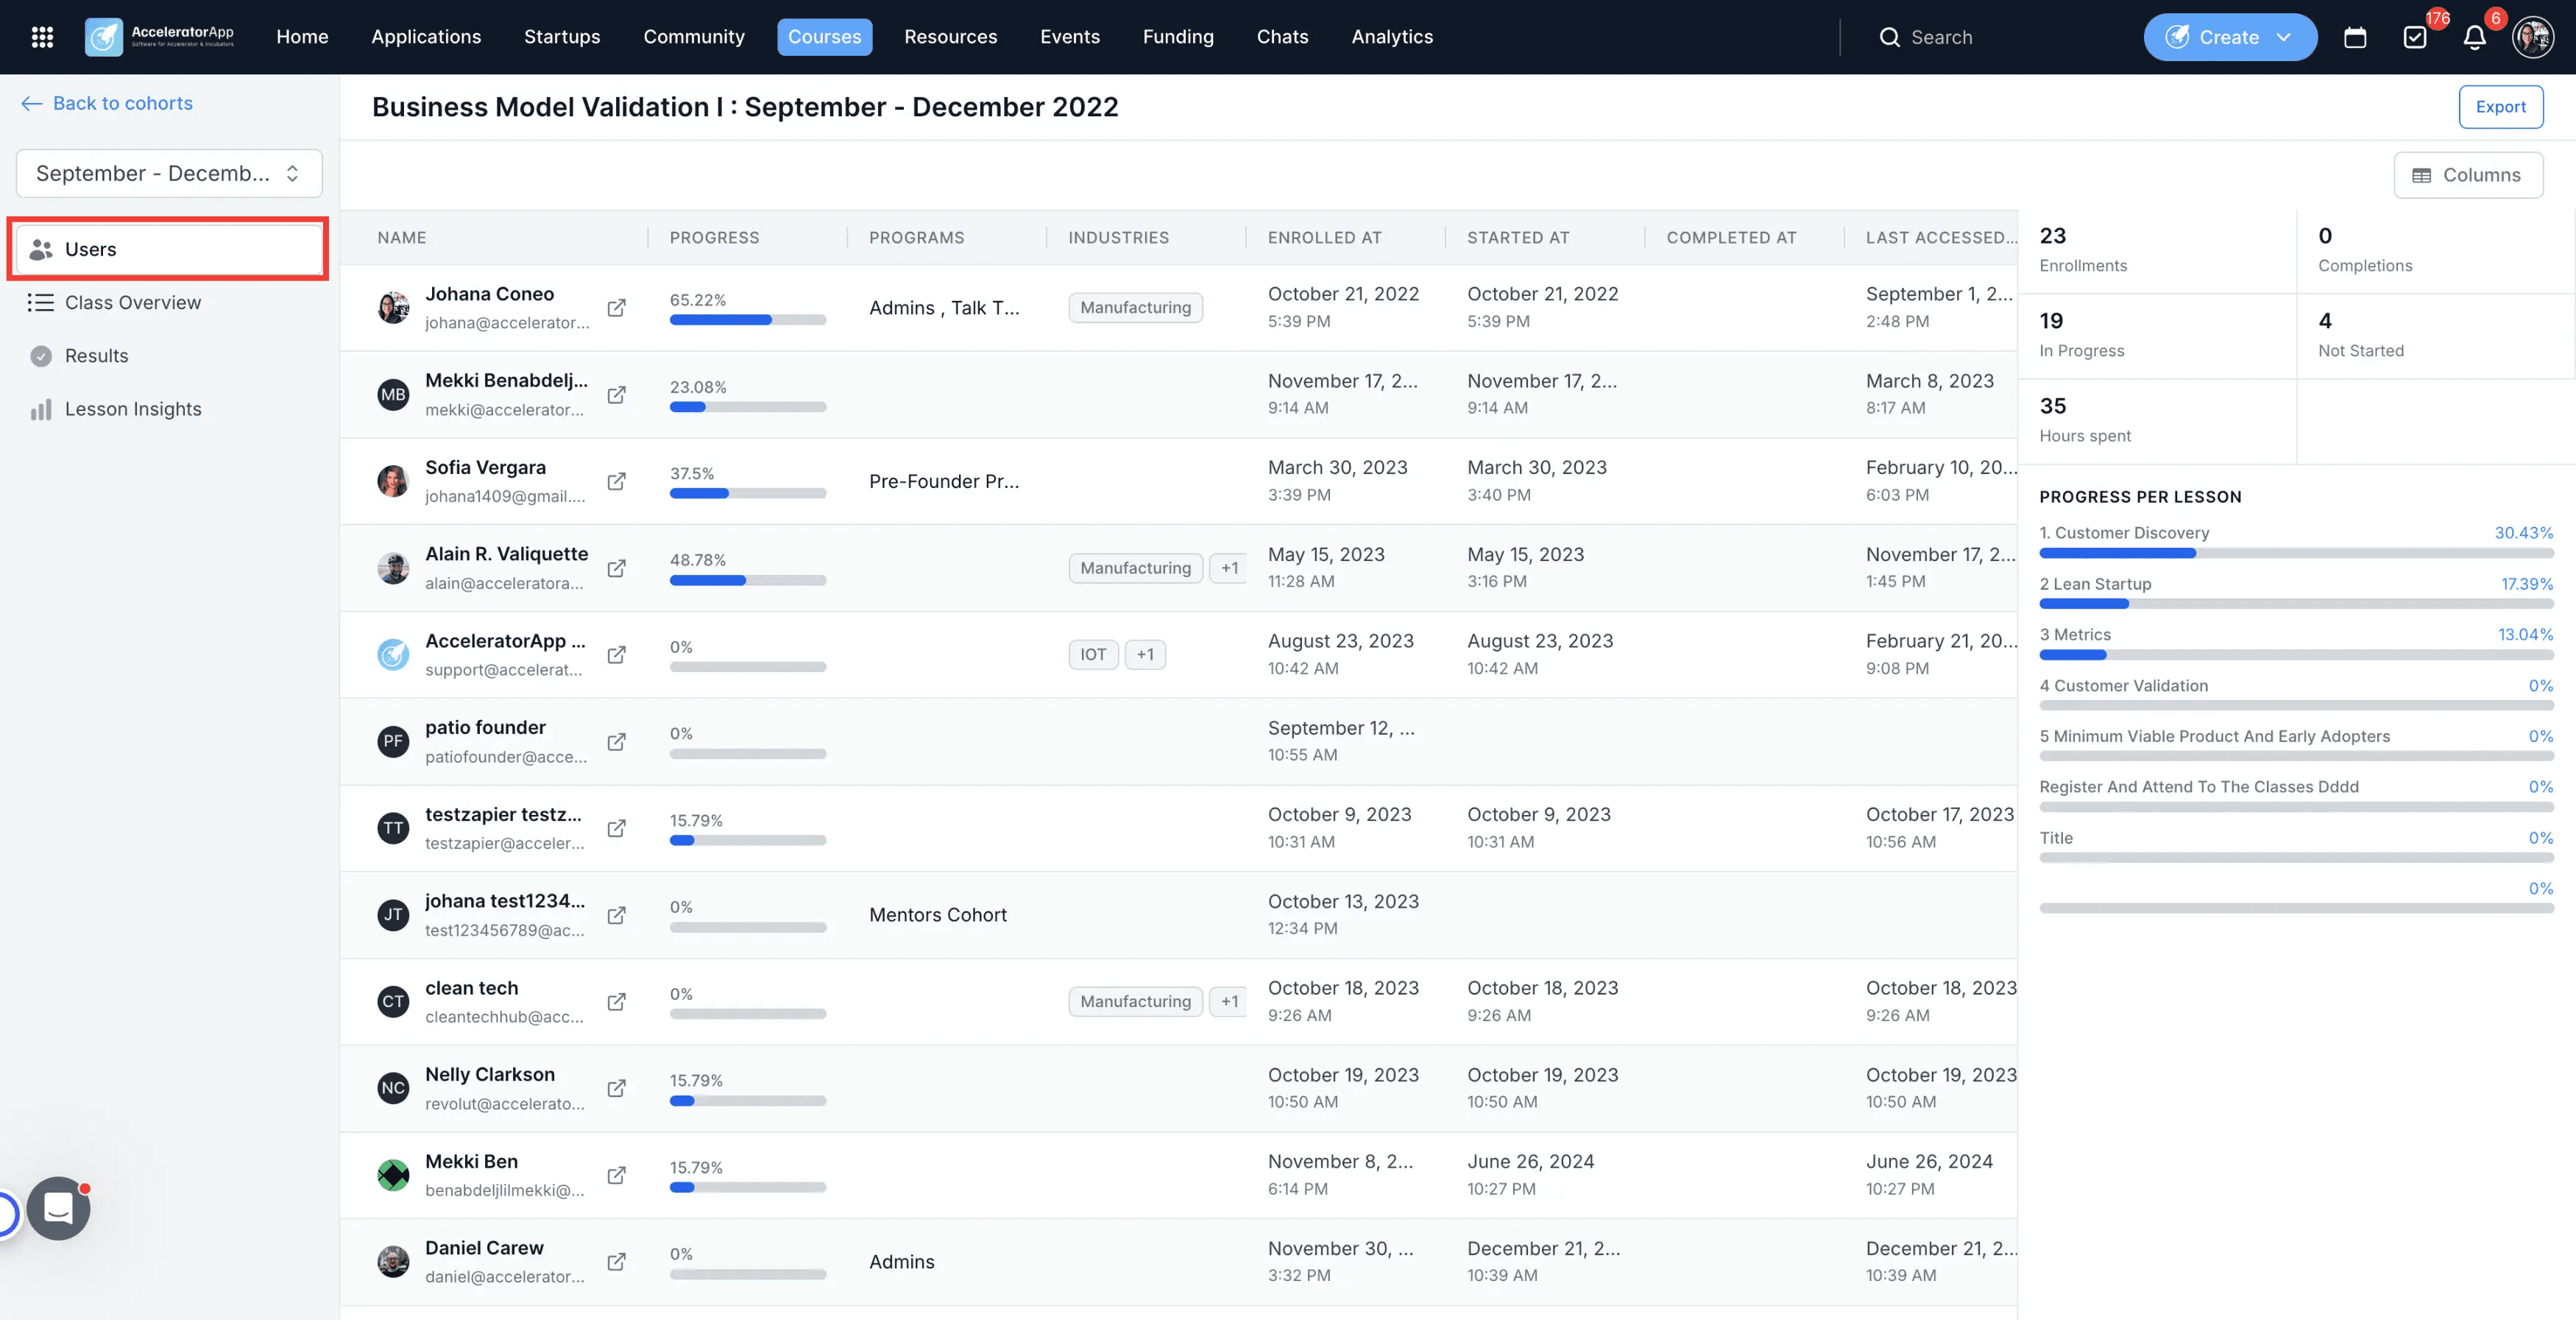Open the Events menu
The width and height of the screenshot is (2576, 1320).
(x=1070, y=37)
